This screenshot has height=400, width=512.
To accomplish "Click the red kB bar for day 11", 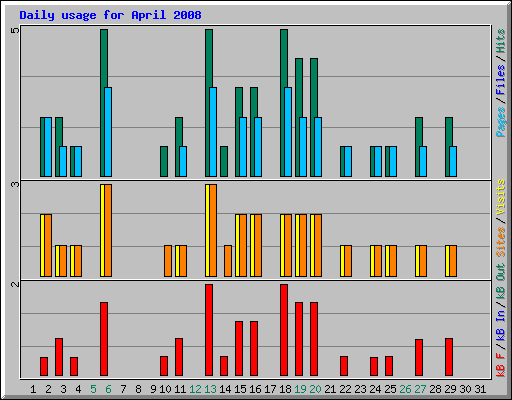I will click(179, 357).
